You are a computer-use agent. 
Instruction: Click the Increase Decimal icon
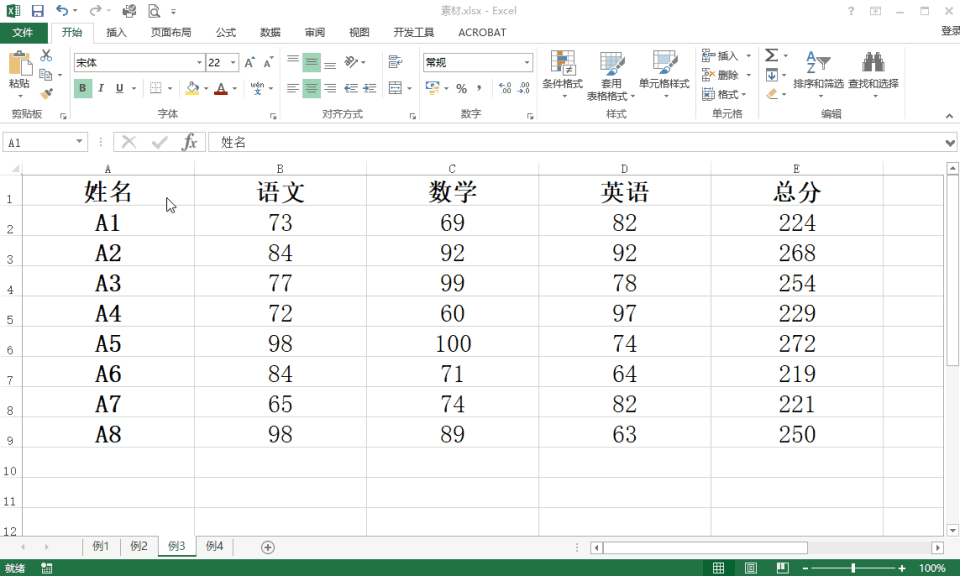click(505, 88)
